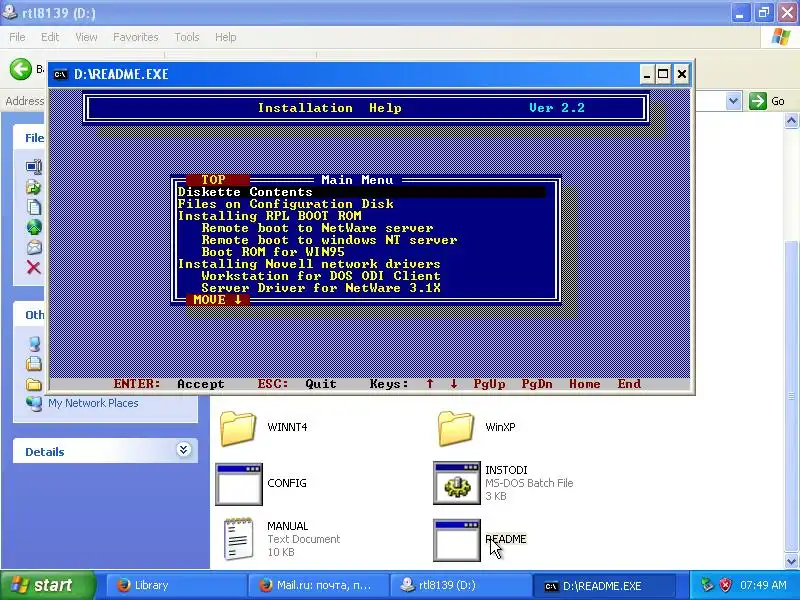Select Remote boot to NetWare server

317,228
